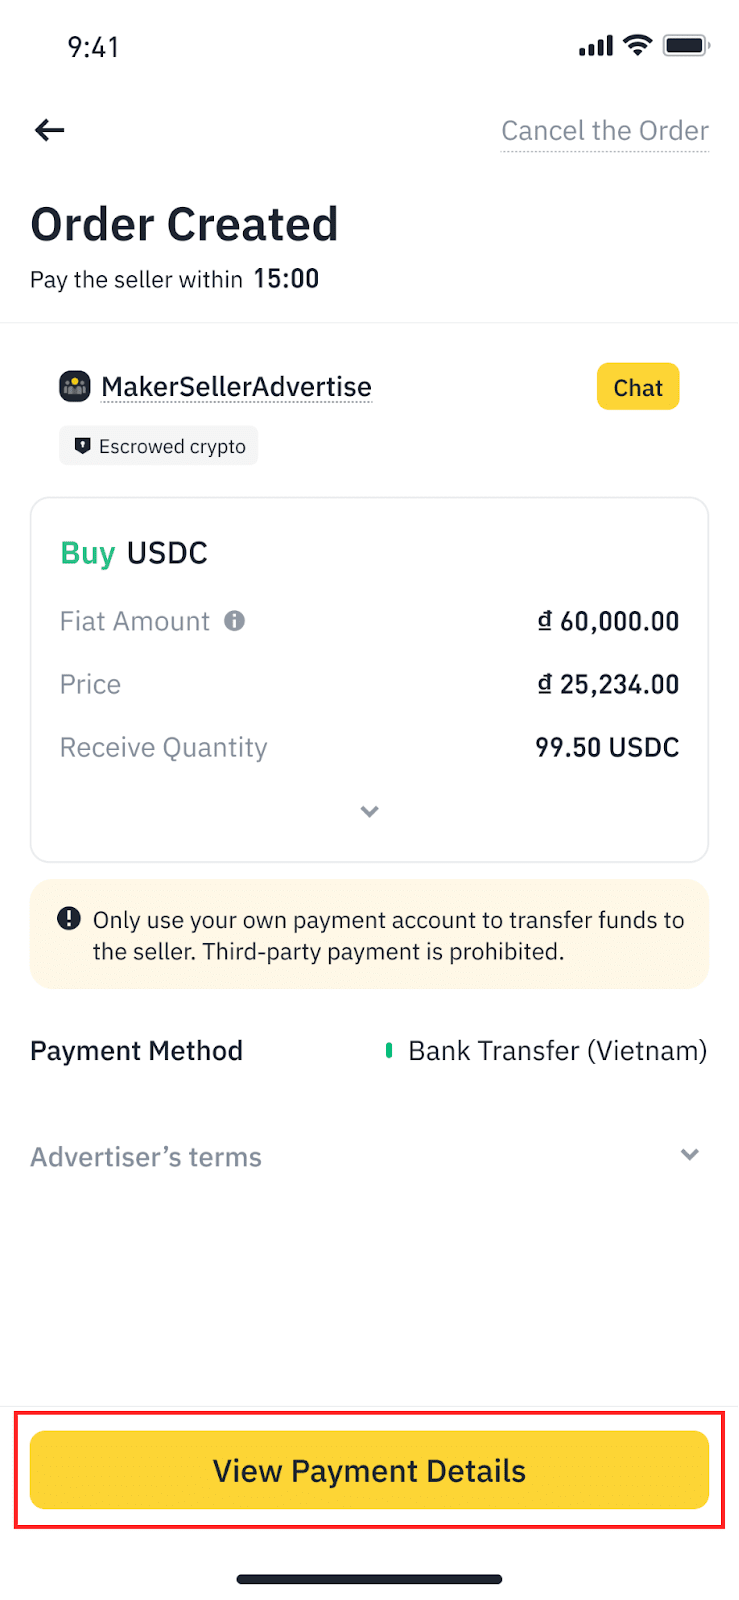Viewport: 739px width, 1600px height.
Task: Click the 99.50 USDC receive quantity value
Action: [x=607, y=747]
